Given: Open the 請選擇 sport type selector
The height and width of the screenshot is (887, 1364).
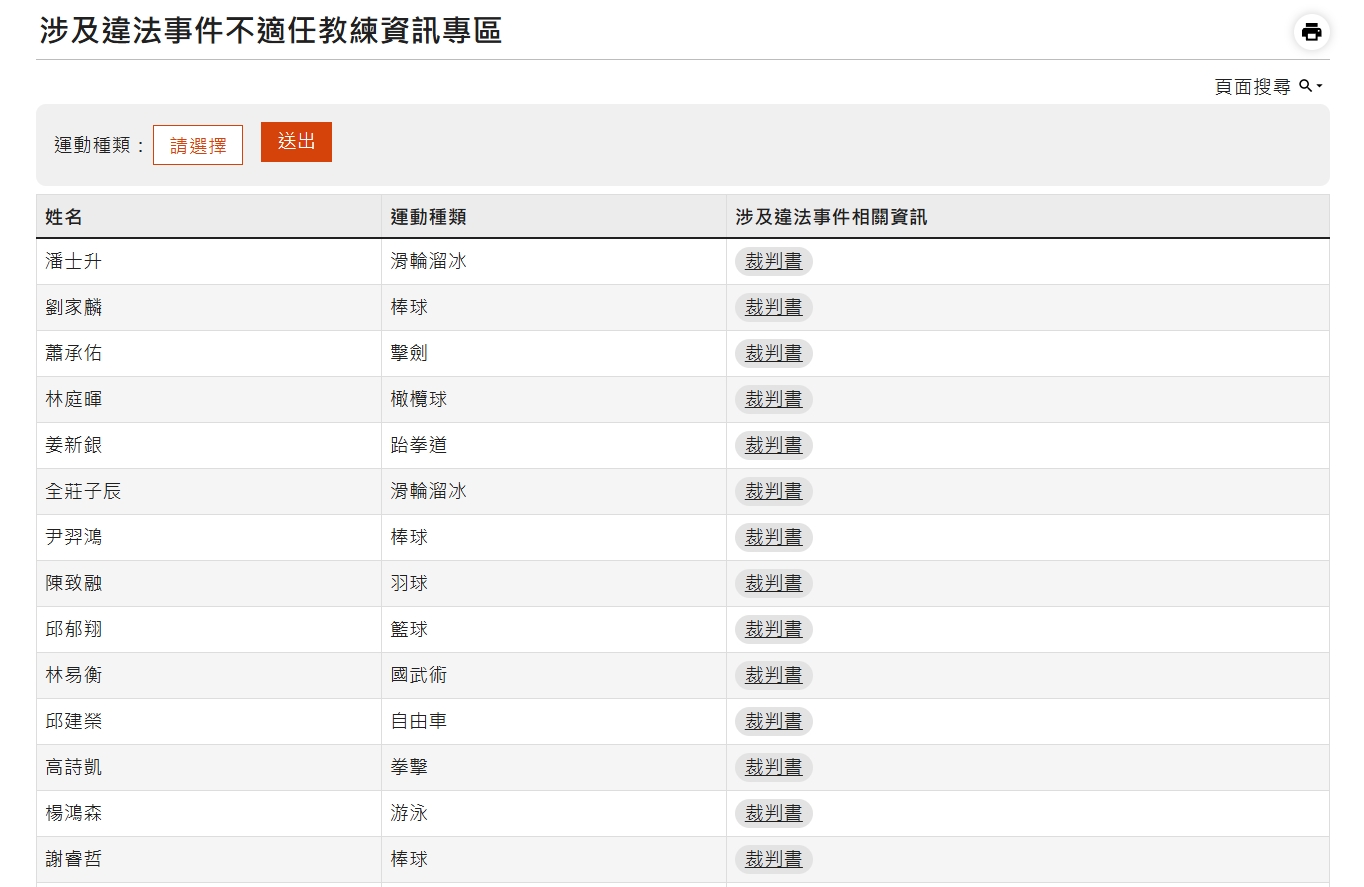Looking at the screenshot, I should (198, 145).
